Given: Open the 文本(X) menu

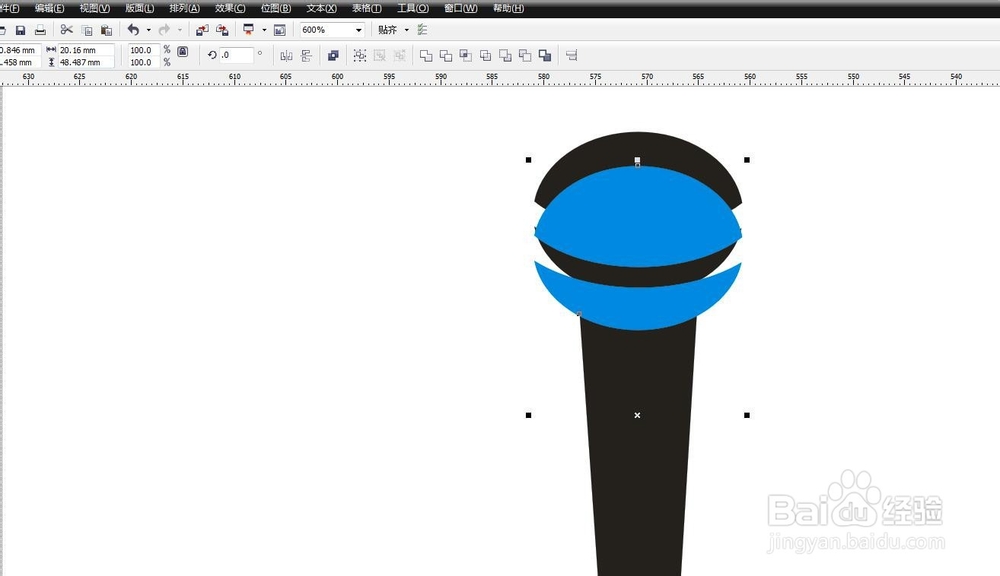Looking at the screenshot, I should [321, 8].
